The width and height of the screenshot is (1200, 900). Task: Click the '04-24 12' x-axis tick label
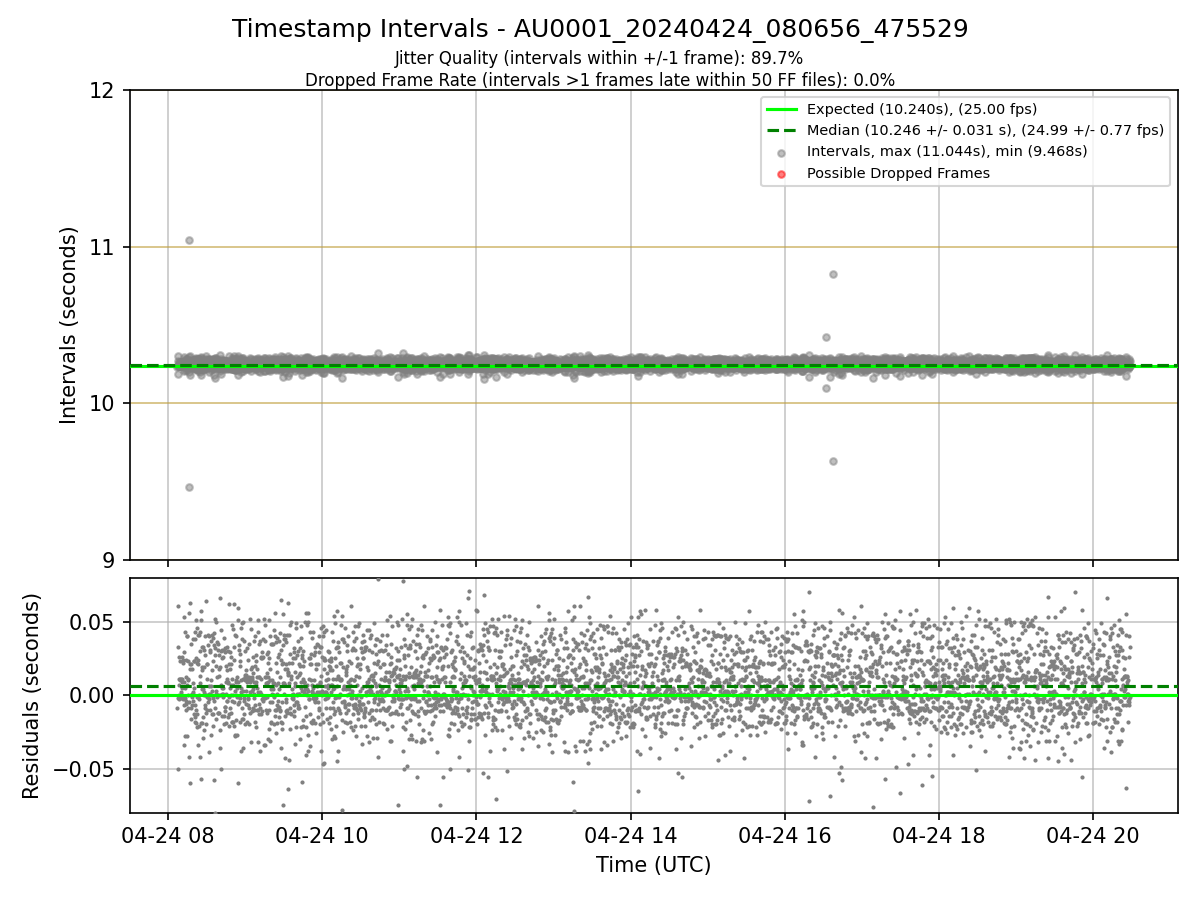[476, 835]
